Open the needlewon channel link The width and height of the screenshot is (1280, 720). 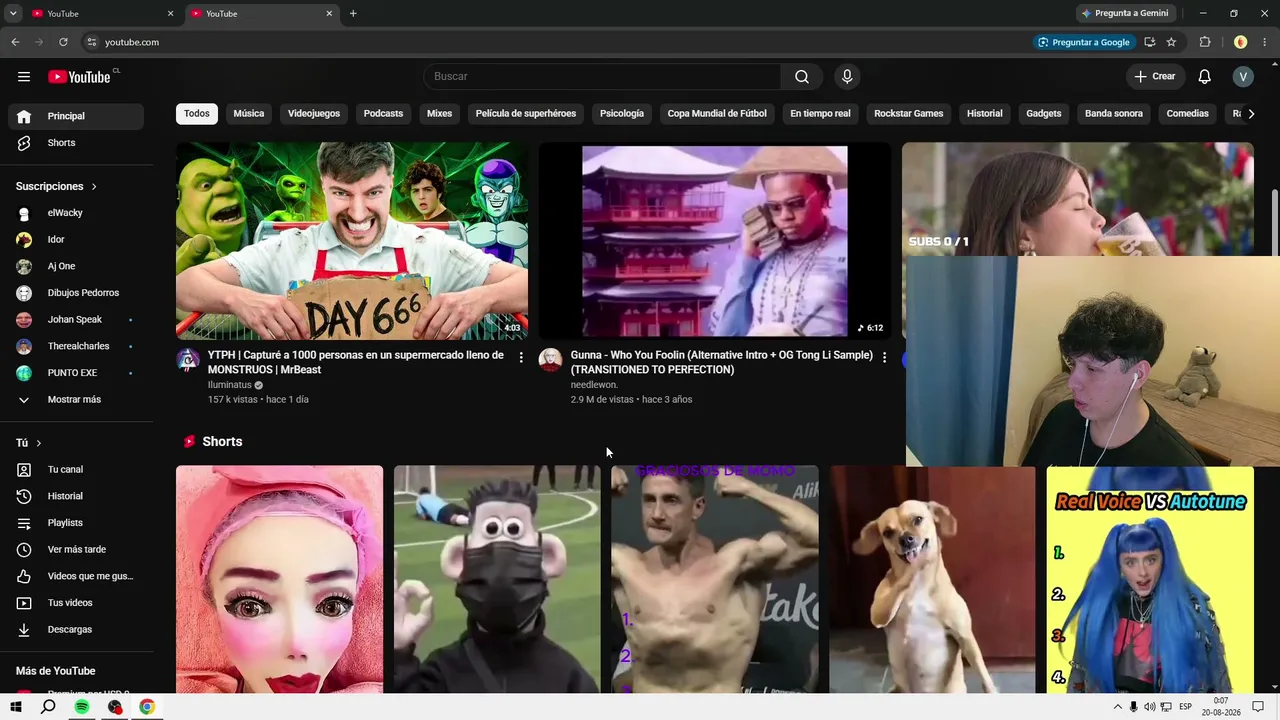pos(594,385)
